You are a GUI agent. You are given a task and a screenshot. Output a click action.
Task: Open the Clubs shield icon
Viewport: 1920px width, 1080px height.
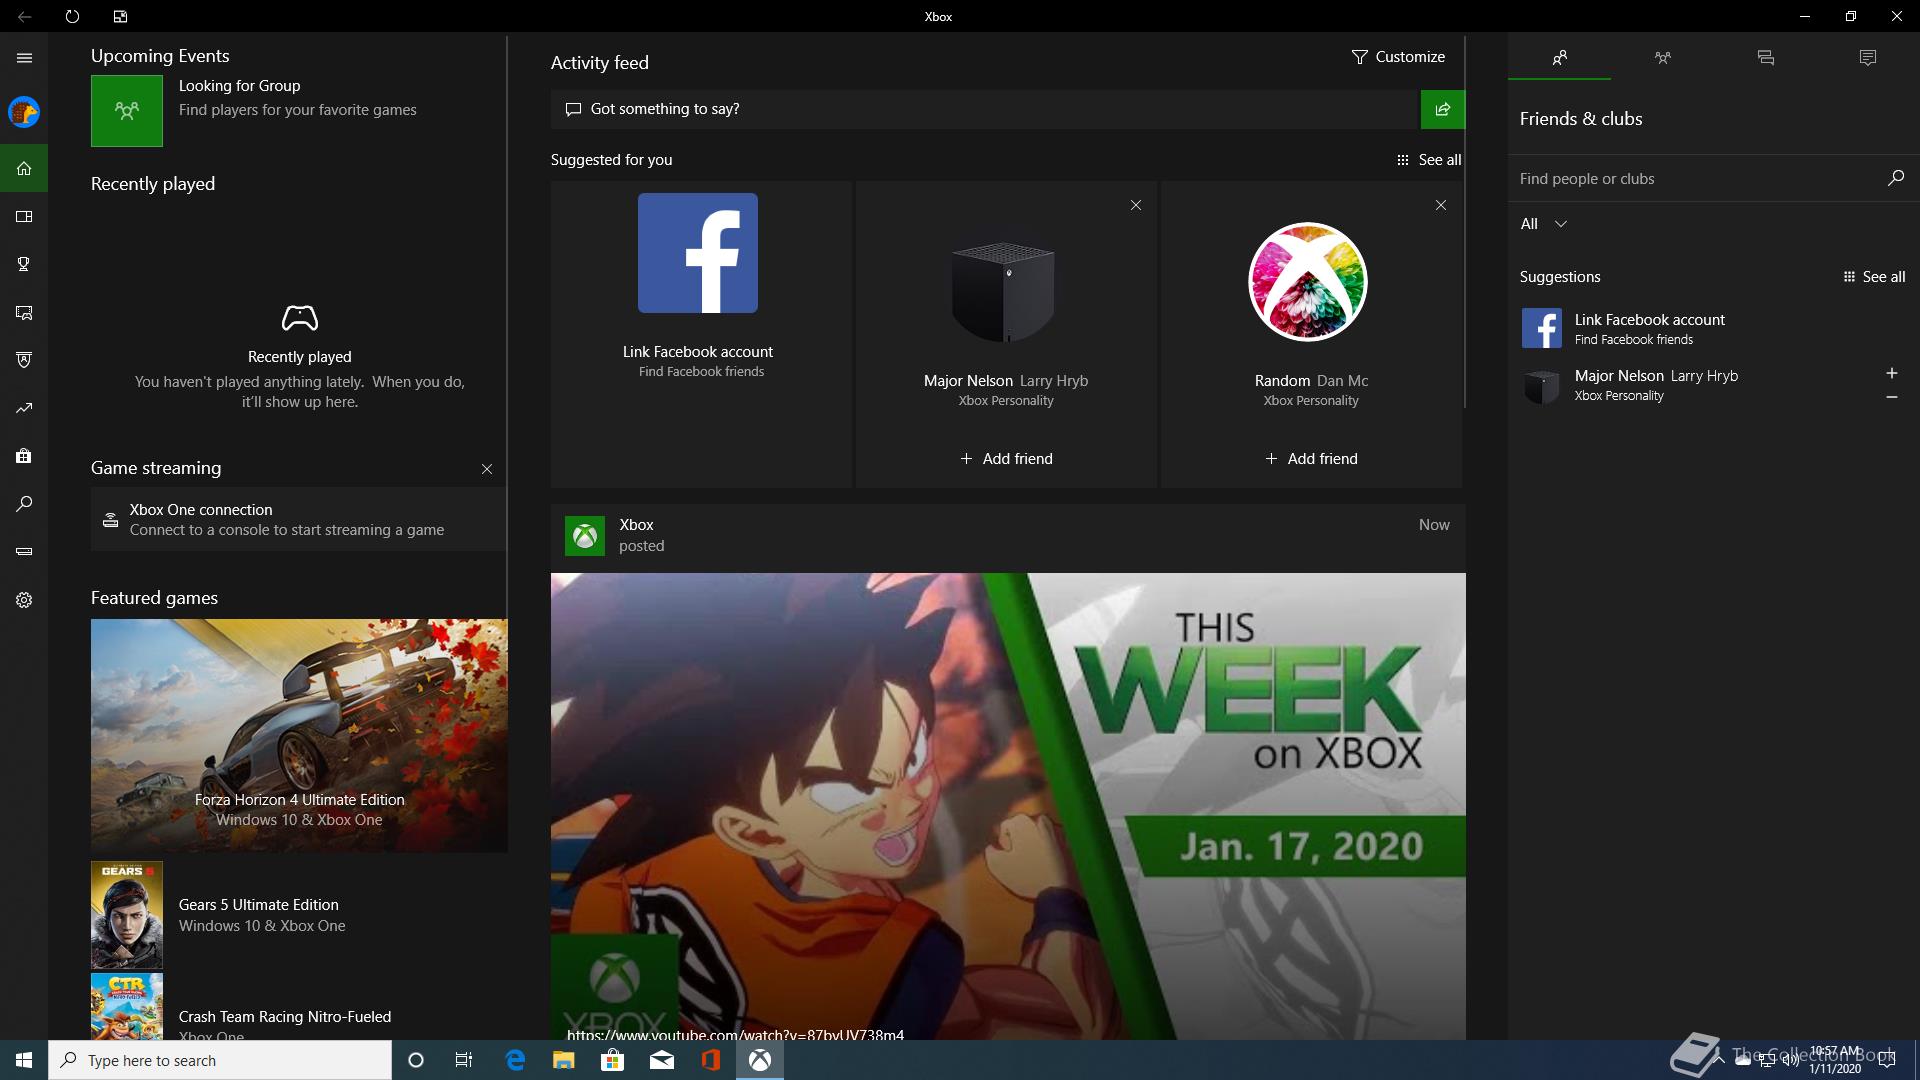(x=24, y=360)
